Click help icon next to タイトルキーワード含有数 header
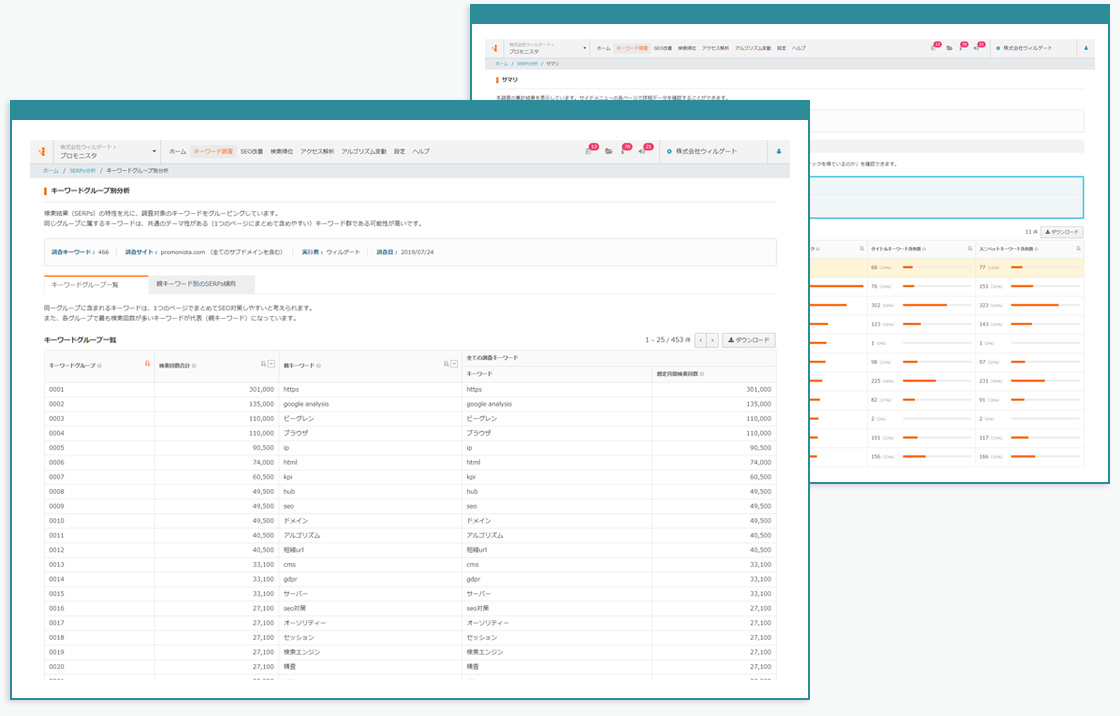 [x=924, y=249]
